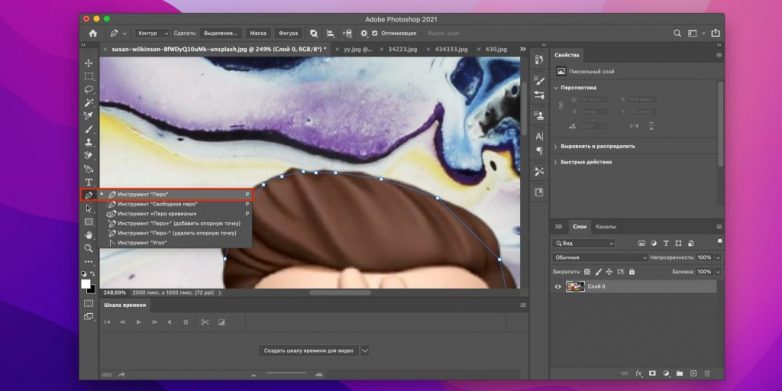Change screen mode icon at toolbar bottom
Screen dimensions: 782x391
89,316
